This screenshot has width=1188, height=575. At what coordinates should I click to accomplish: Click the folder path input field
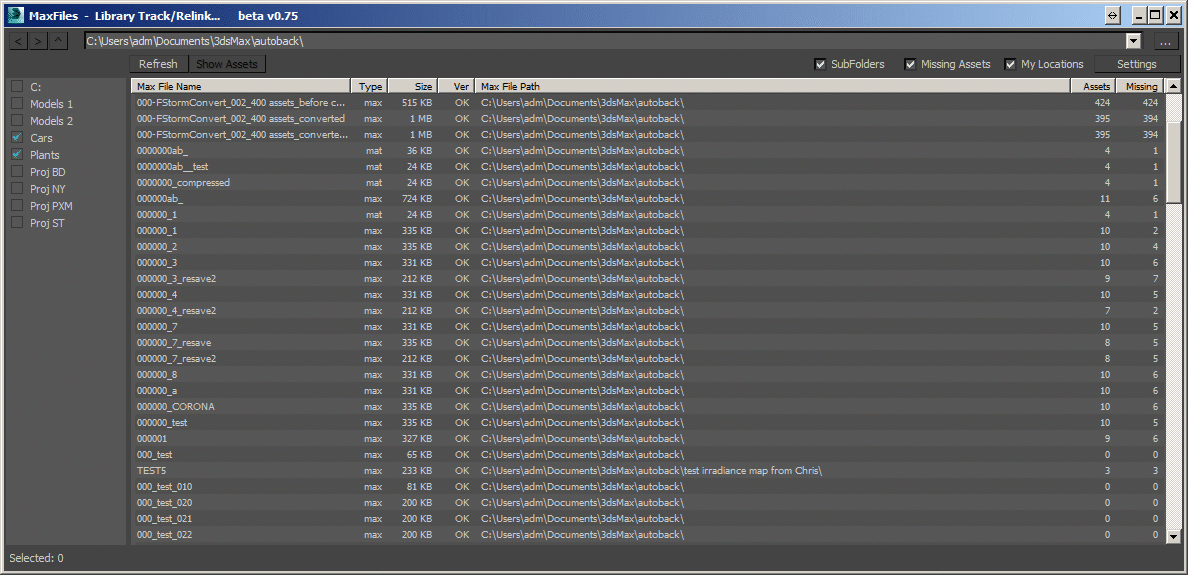(x=605, y=42)
